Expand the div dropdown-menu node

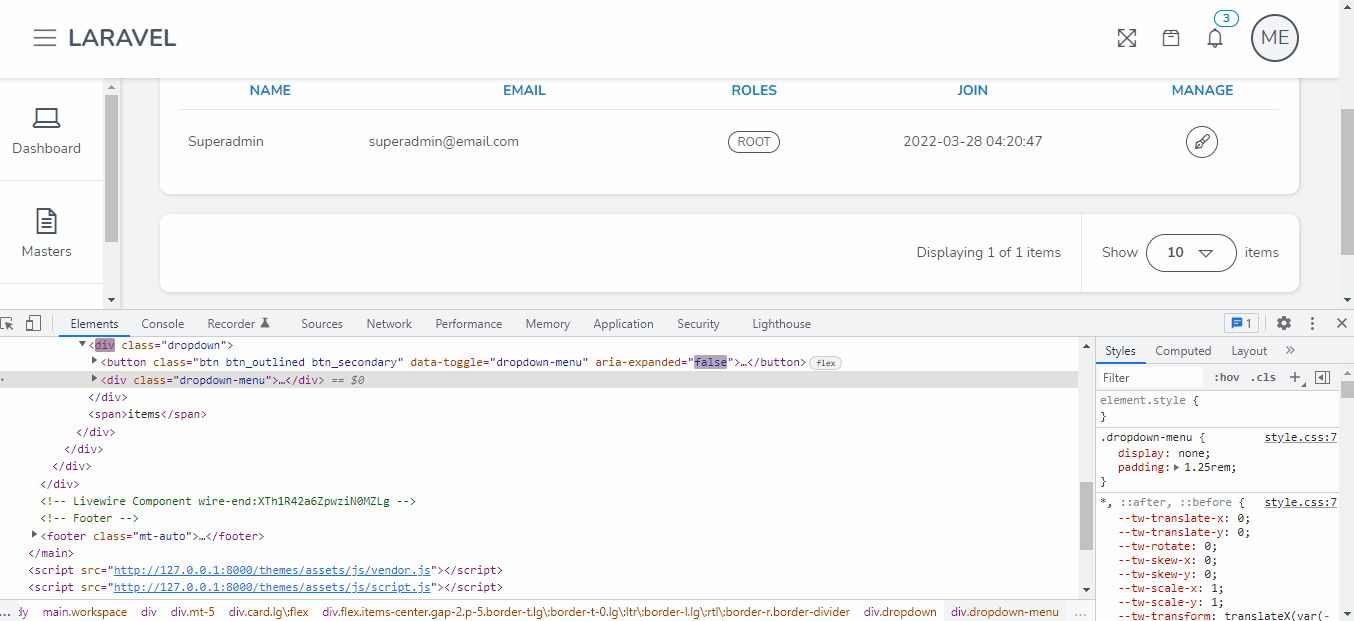[95, 379]
